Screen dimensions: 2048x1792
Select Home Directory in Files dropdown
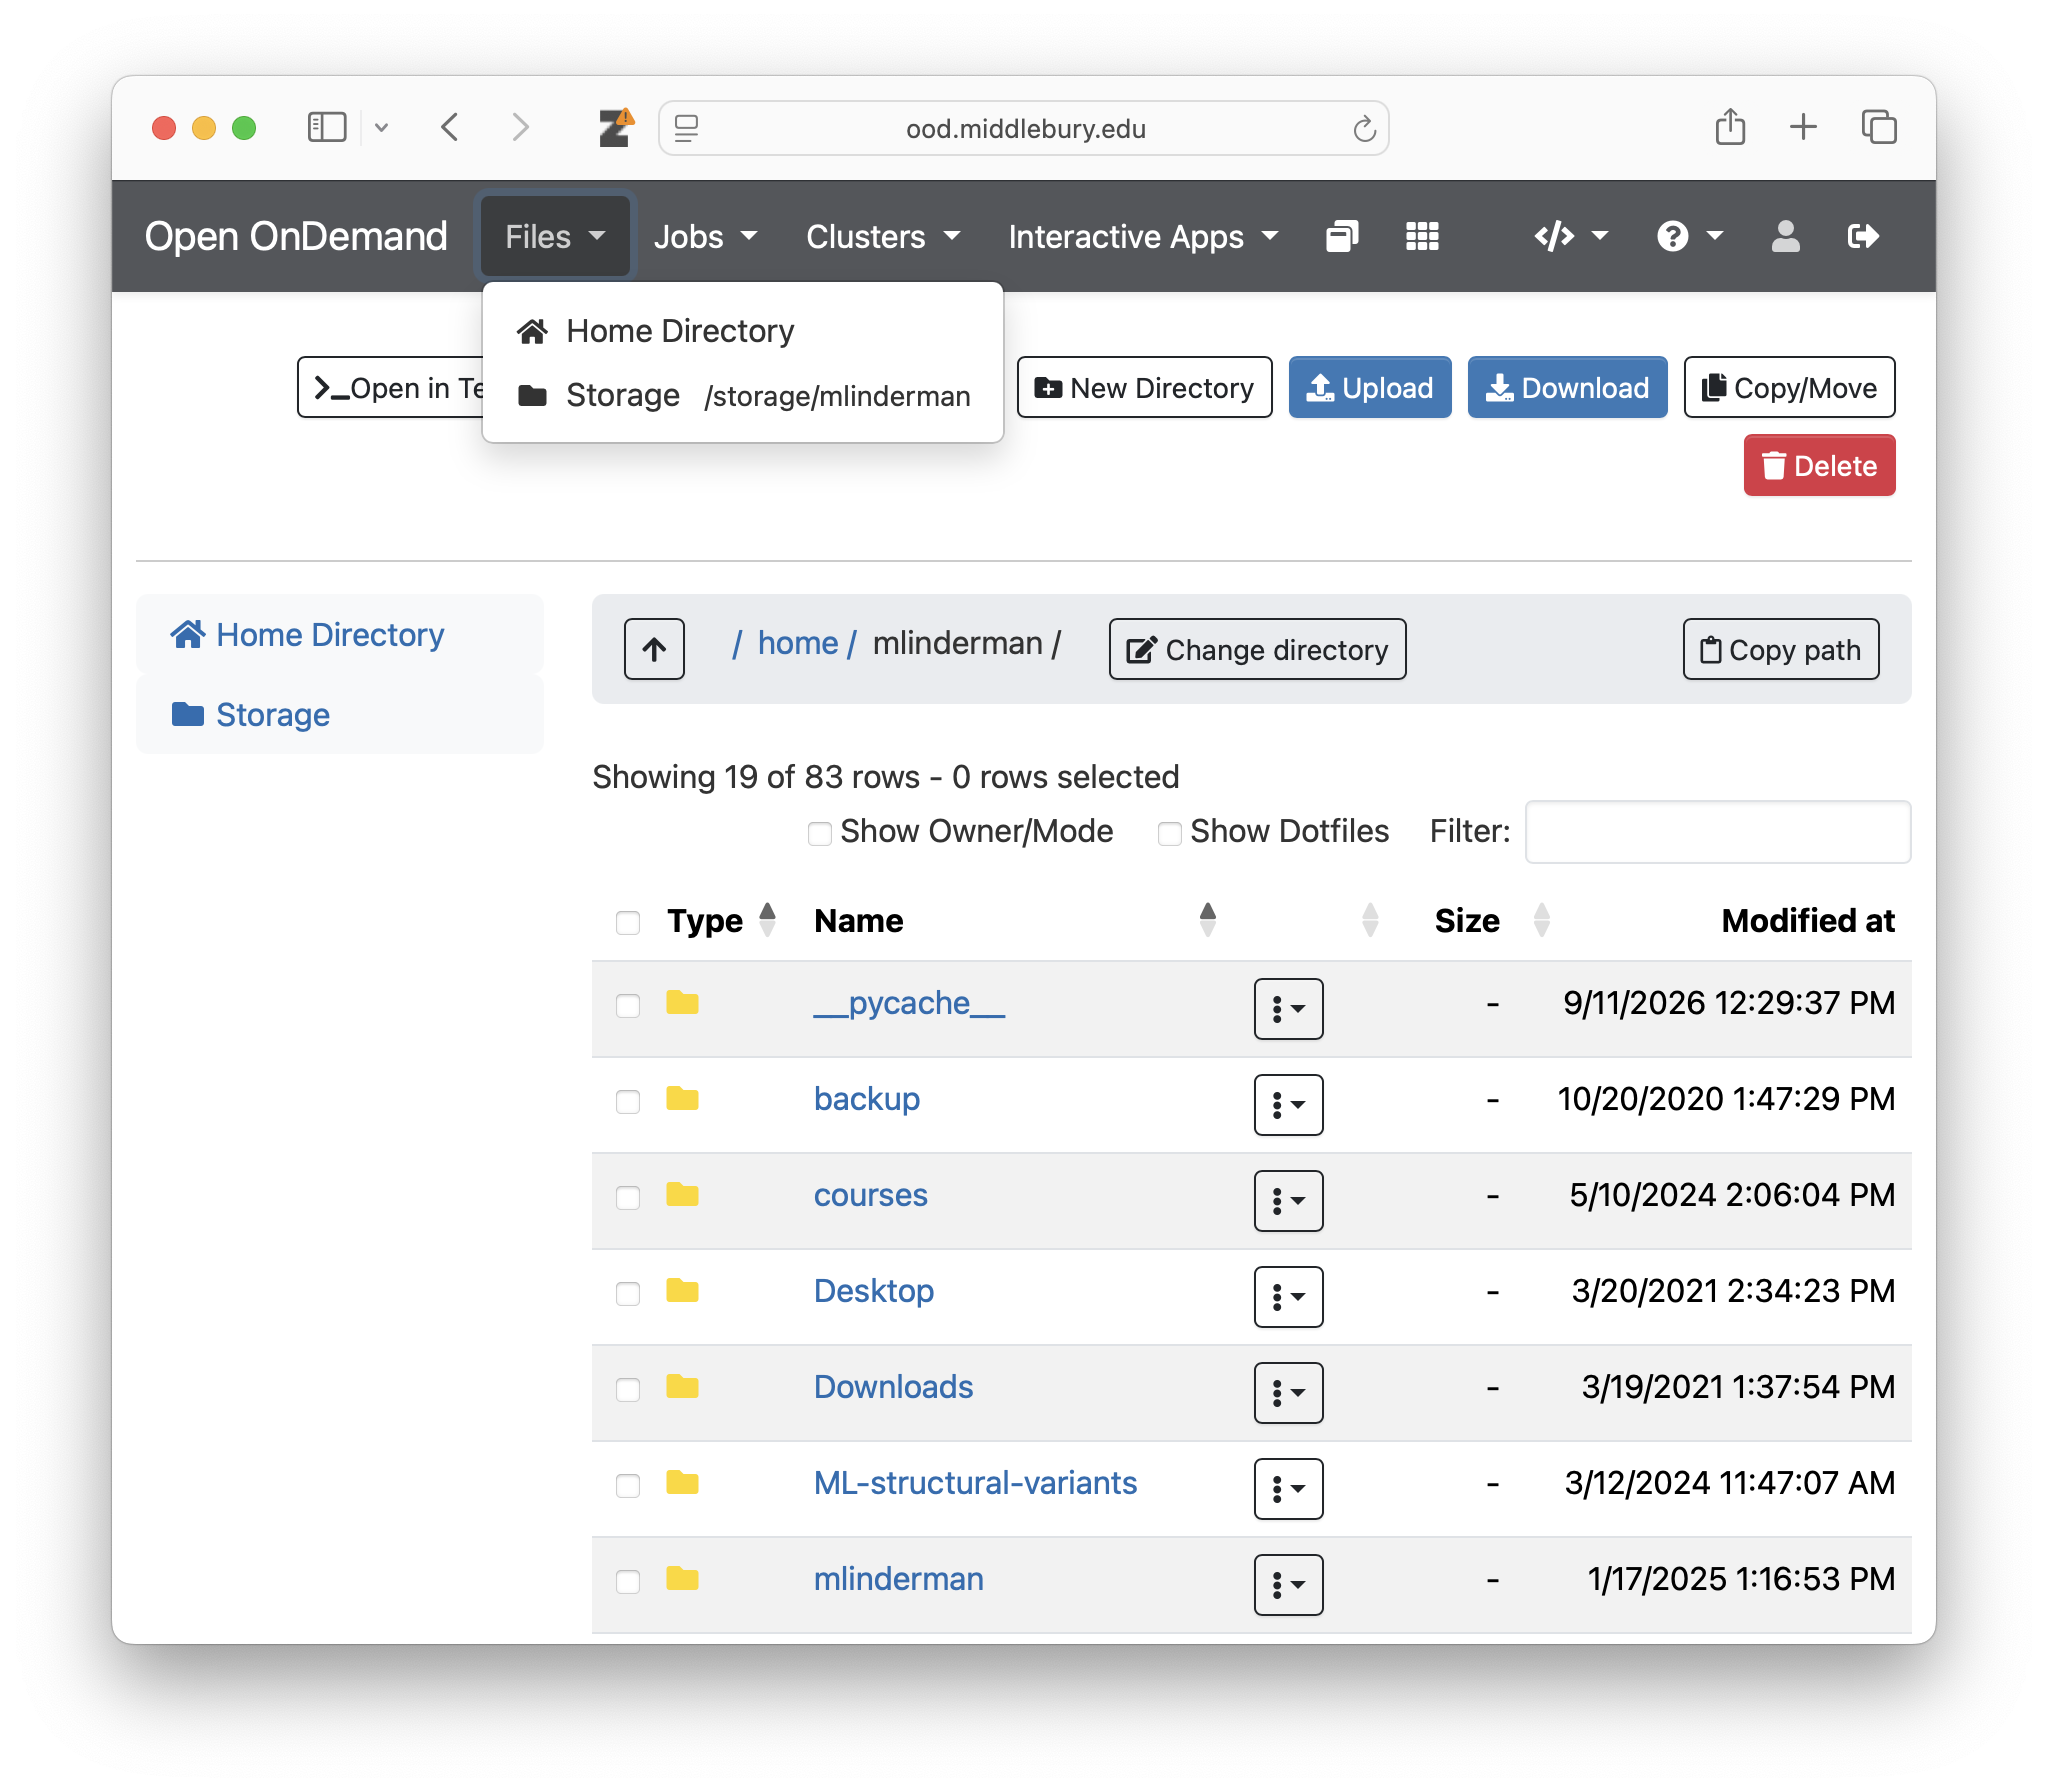743,331
